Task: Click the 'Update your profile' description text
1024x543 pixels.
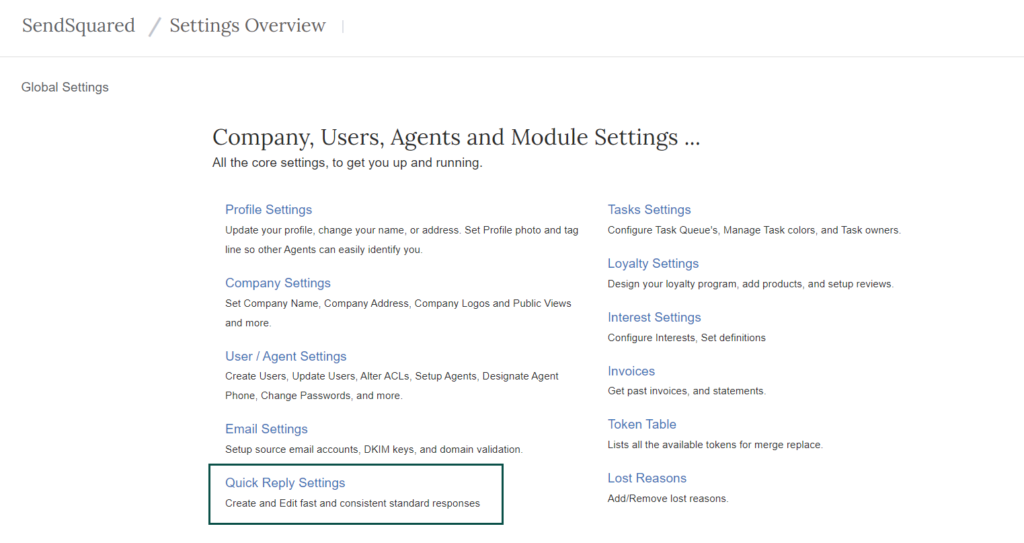Action: tap(401, 230)
